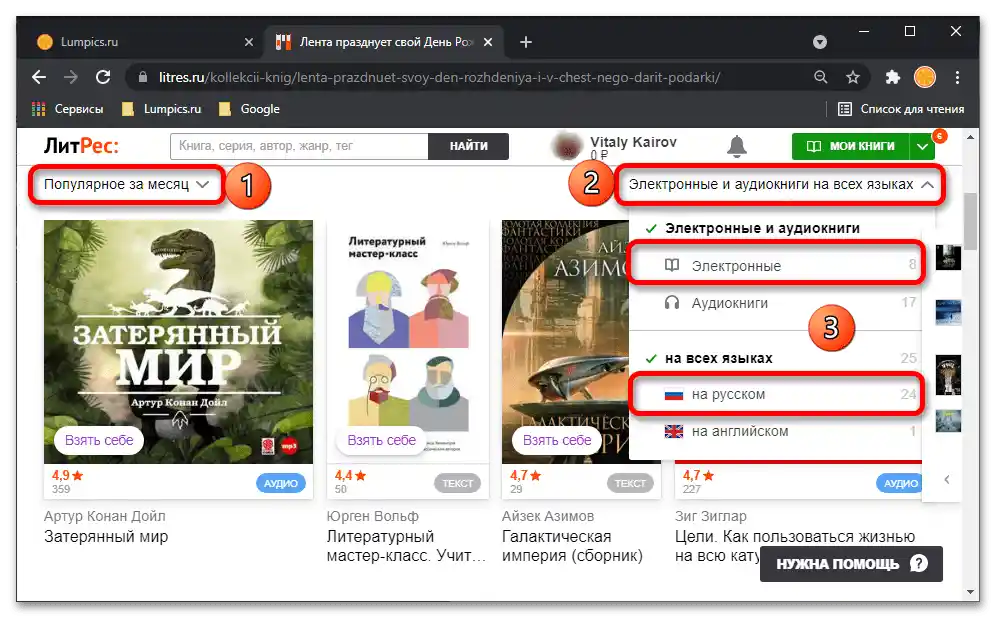Expand Популярное за месяц sorting dropdown
996x618 pixels.
[126, 185]
